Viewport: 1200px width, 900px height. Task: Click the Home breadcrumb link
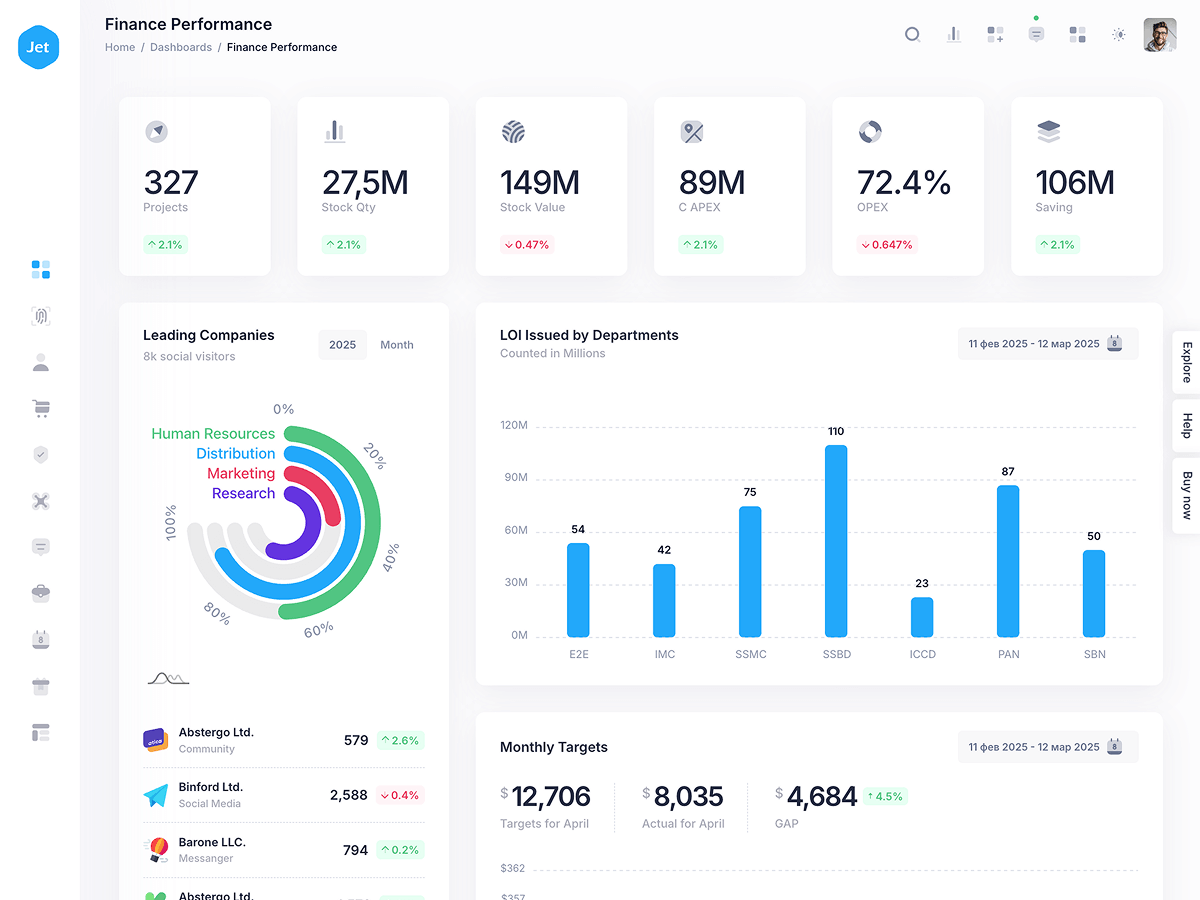pos(120,47)
